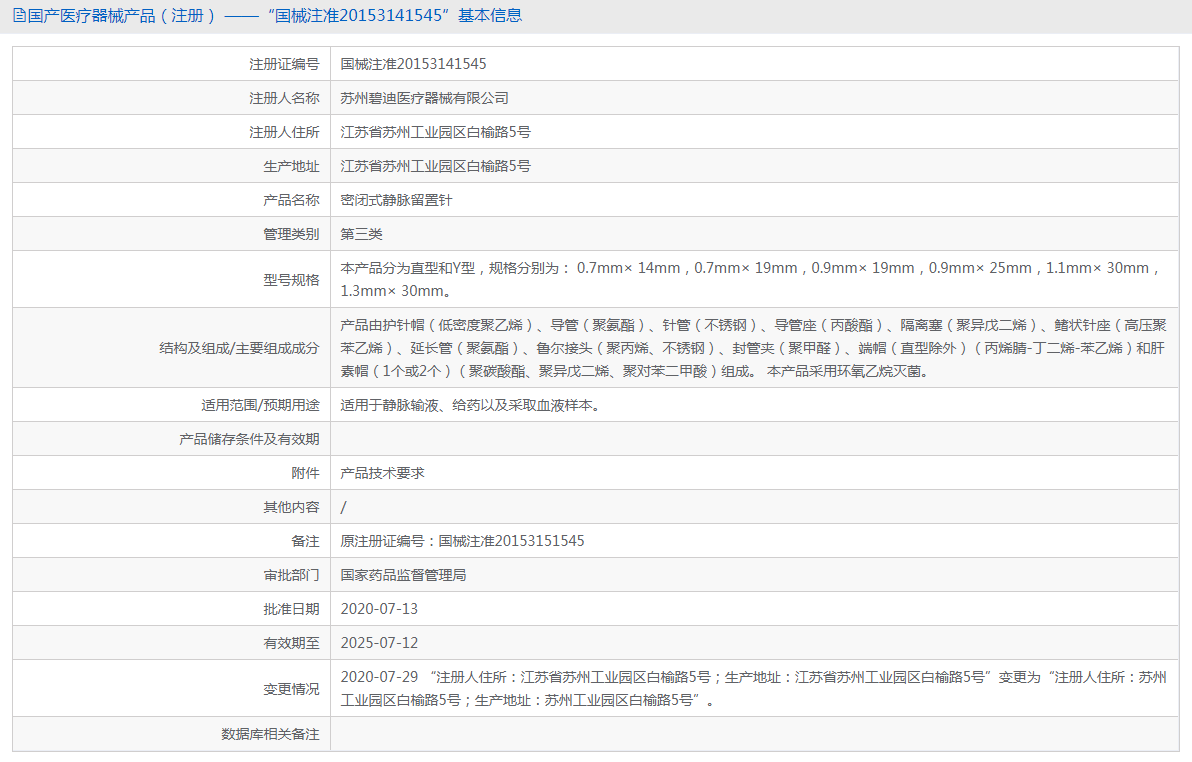Select production address value in 生产地址 row
The height and width of the screenshot is (762, 1192).
coord(436,166)
